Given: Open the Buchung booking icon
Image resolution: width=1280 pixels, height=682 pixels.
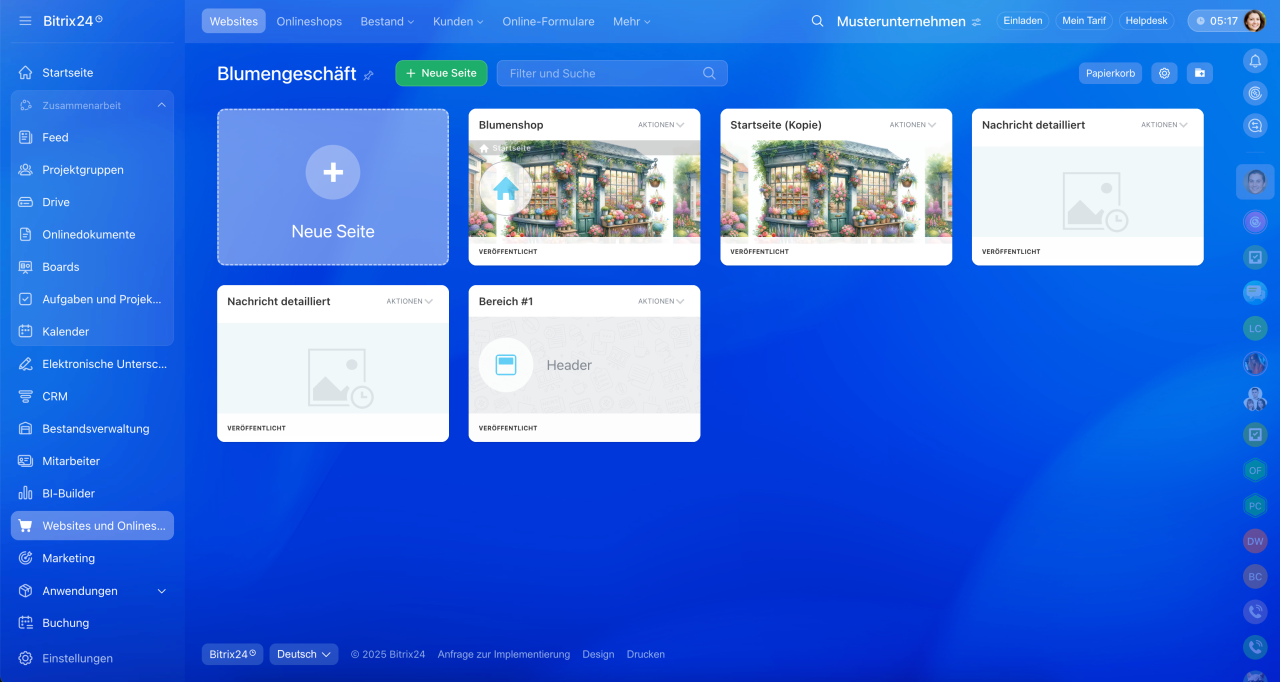Looking at the screenshot, I should click(26, 623).
